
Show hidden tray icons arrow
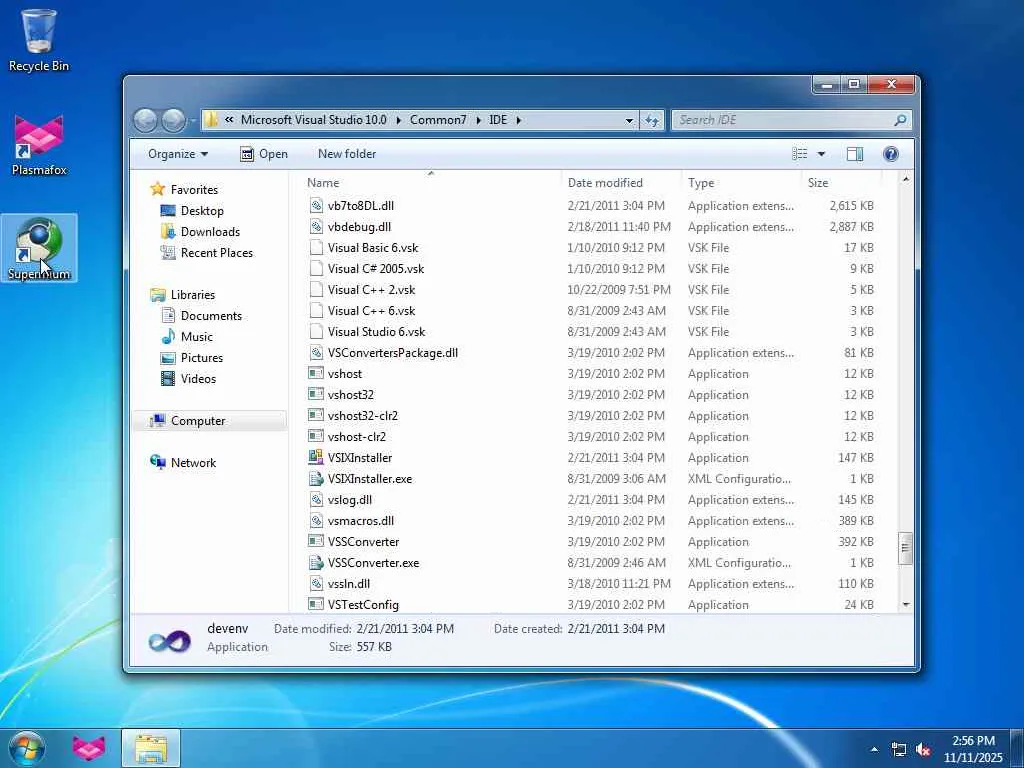point(874,750)
